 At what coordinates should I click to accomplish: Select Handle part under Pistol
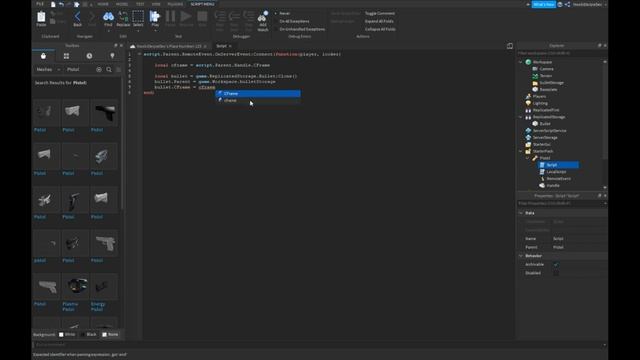click(x=553, y=186)
